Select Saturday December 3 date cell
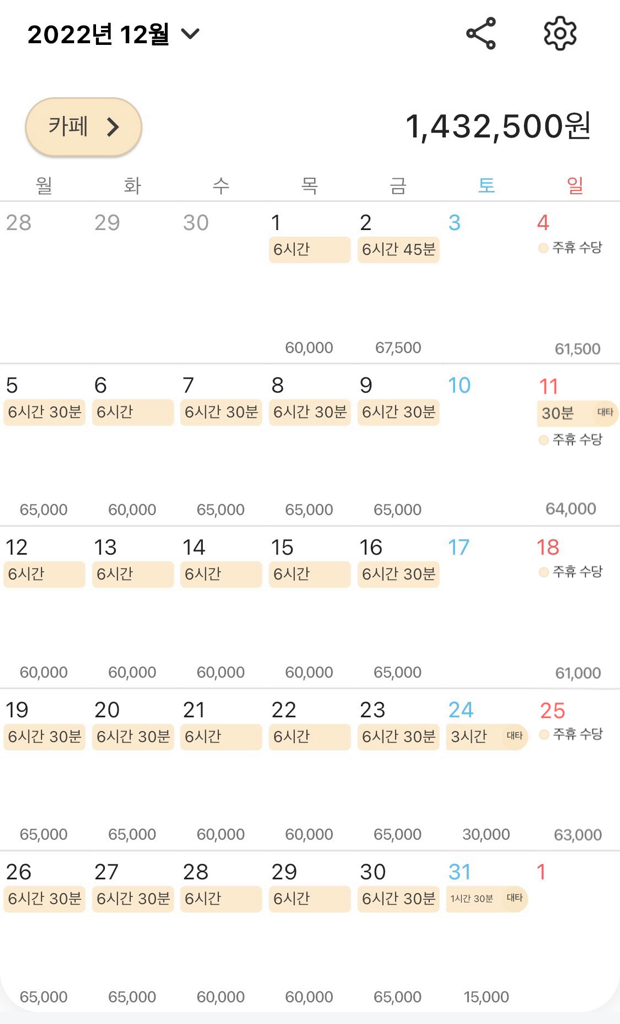Viewport: 620px width, 1024px height. tap(487, 282)
